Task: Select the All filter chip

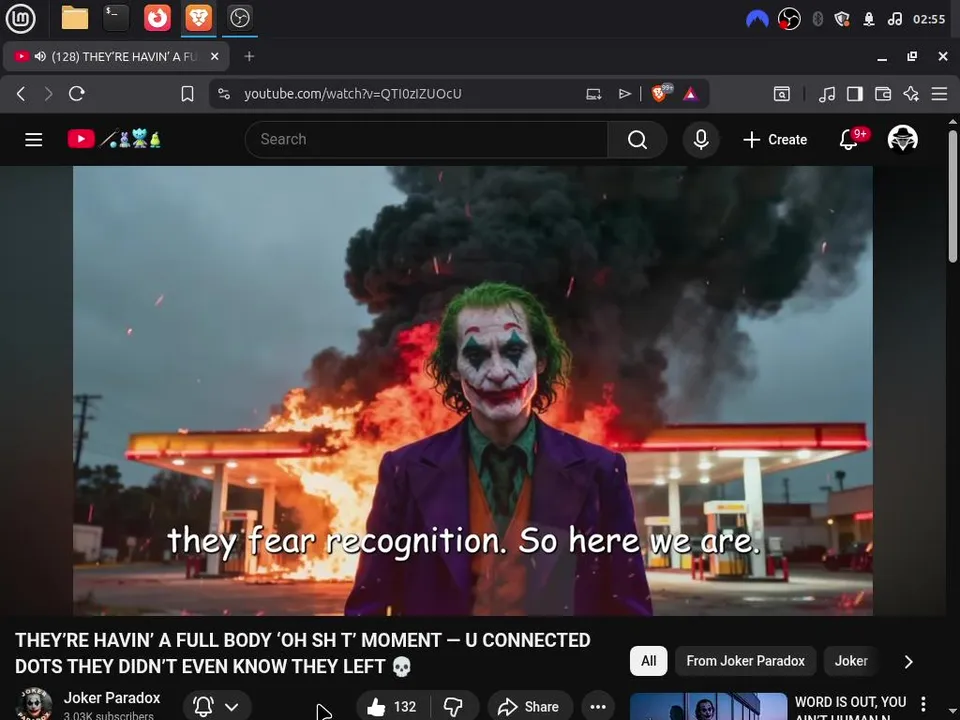Action: point(648,661)
